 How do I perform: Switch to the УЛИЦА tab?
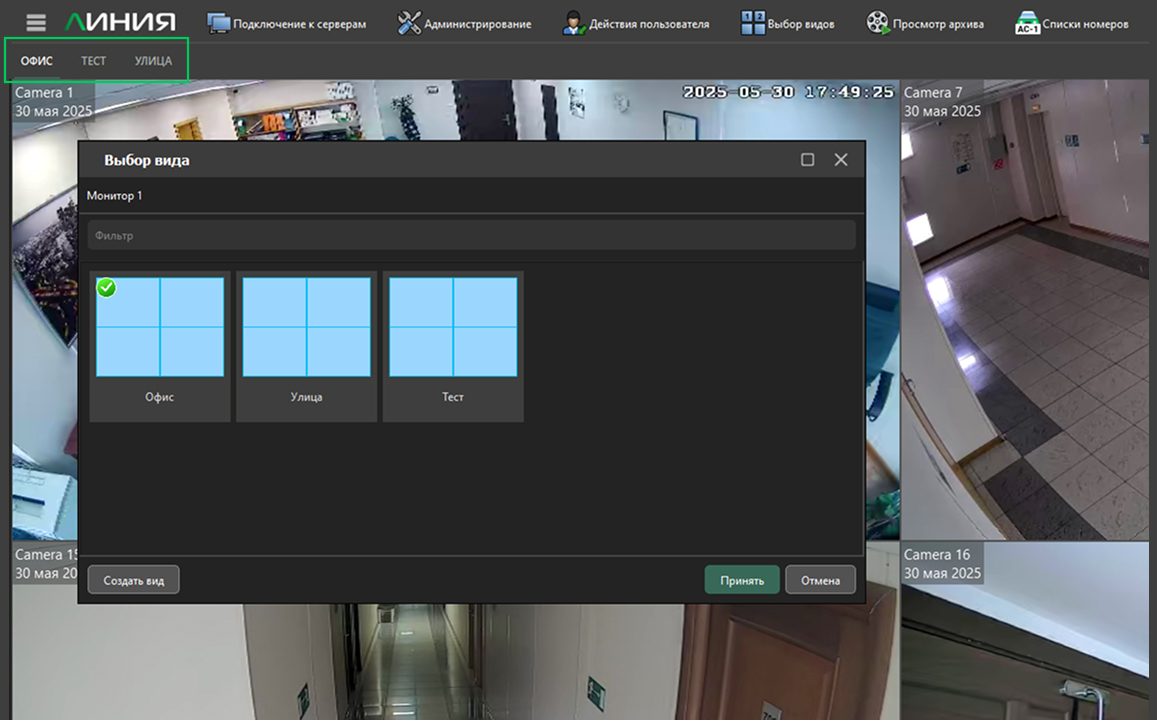click(x=153, y=61)
